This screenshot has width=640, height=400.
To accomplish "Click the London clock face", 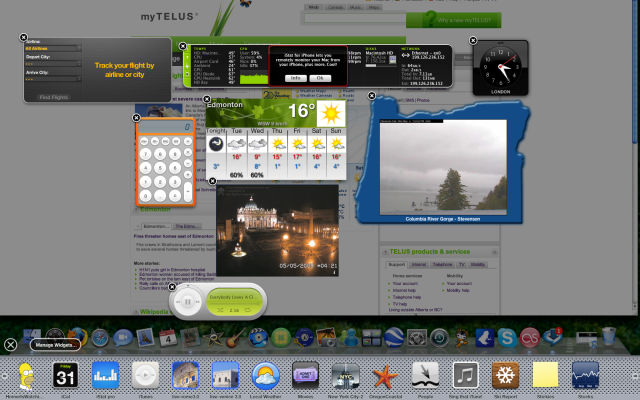I will point(500,67).
